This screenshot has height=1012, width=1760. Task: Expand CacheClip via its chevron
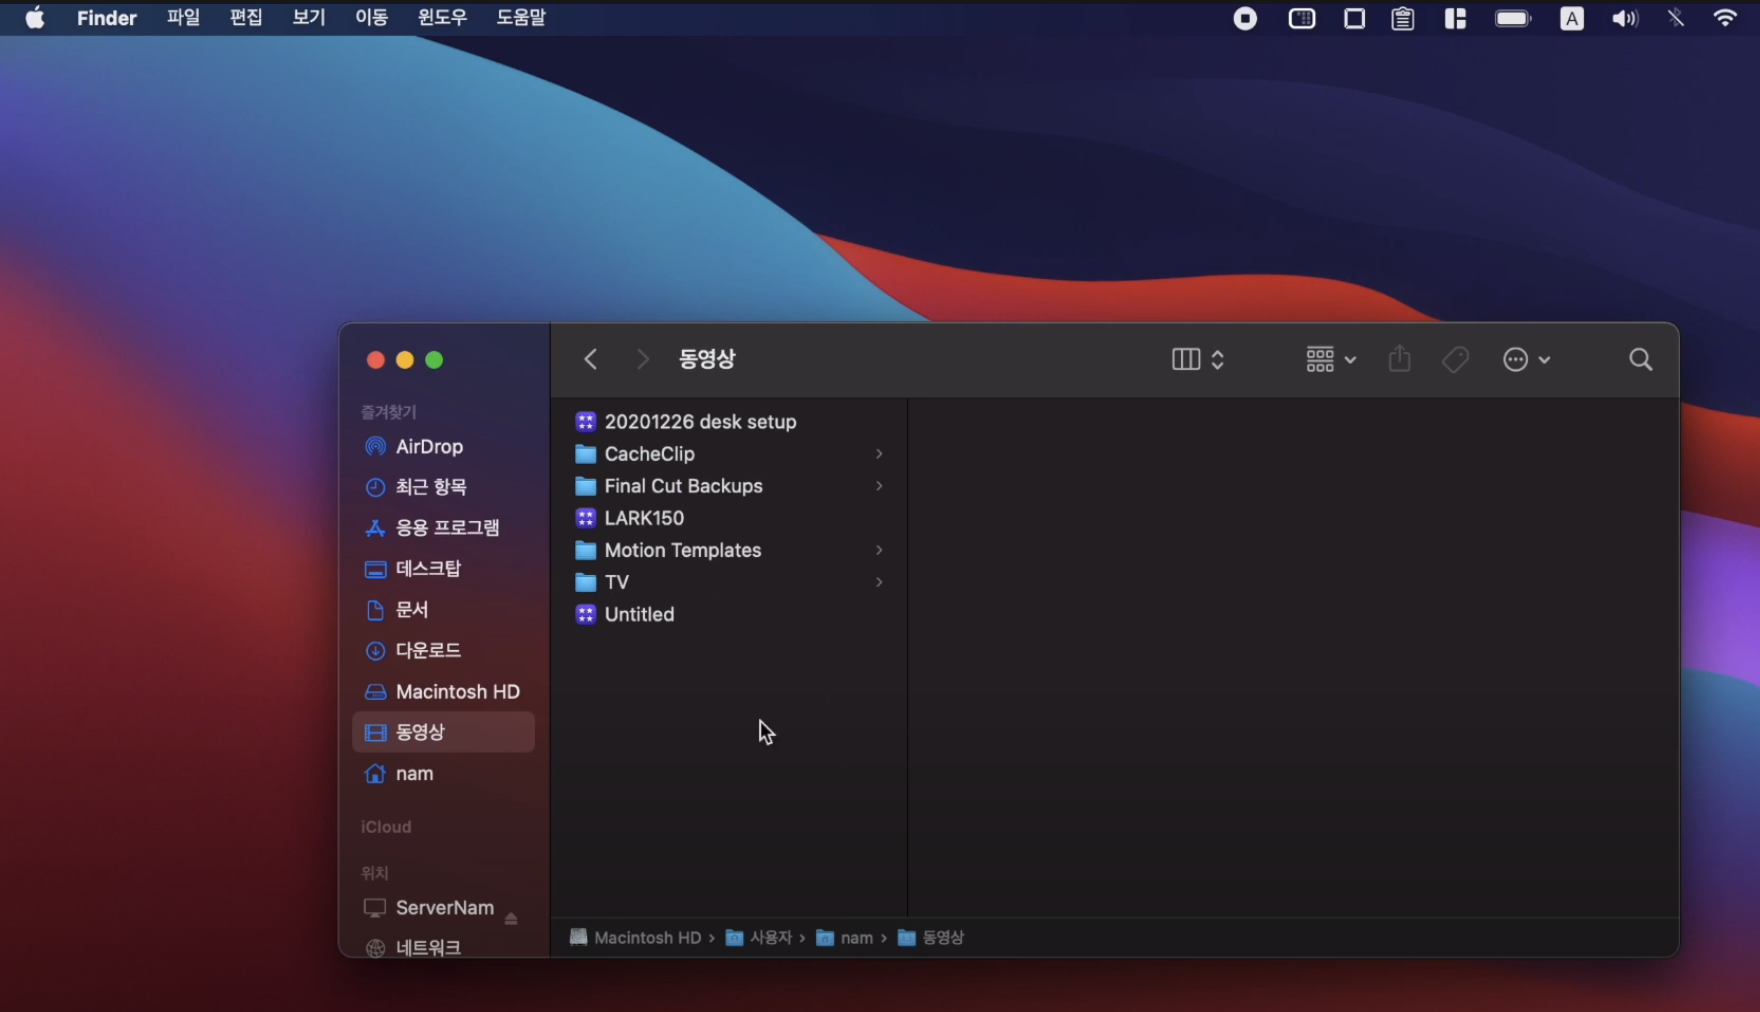[x=879, y=454]
